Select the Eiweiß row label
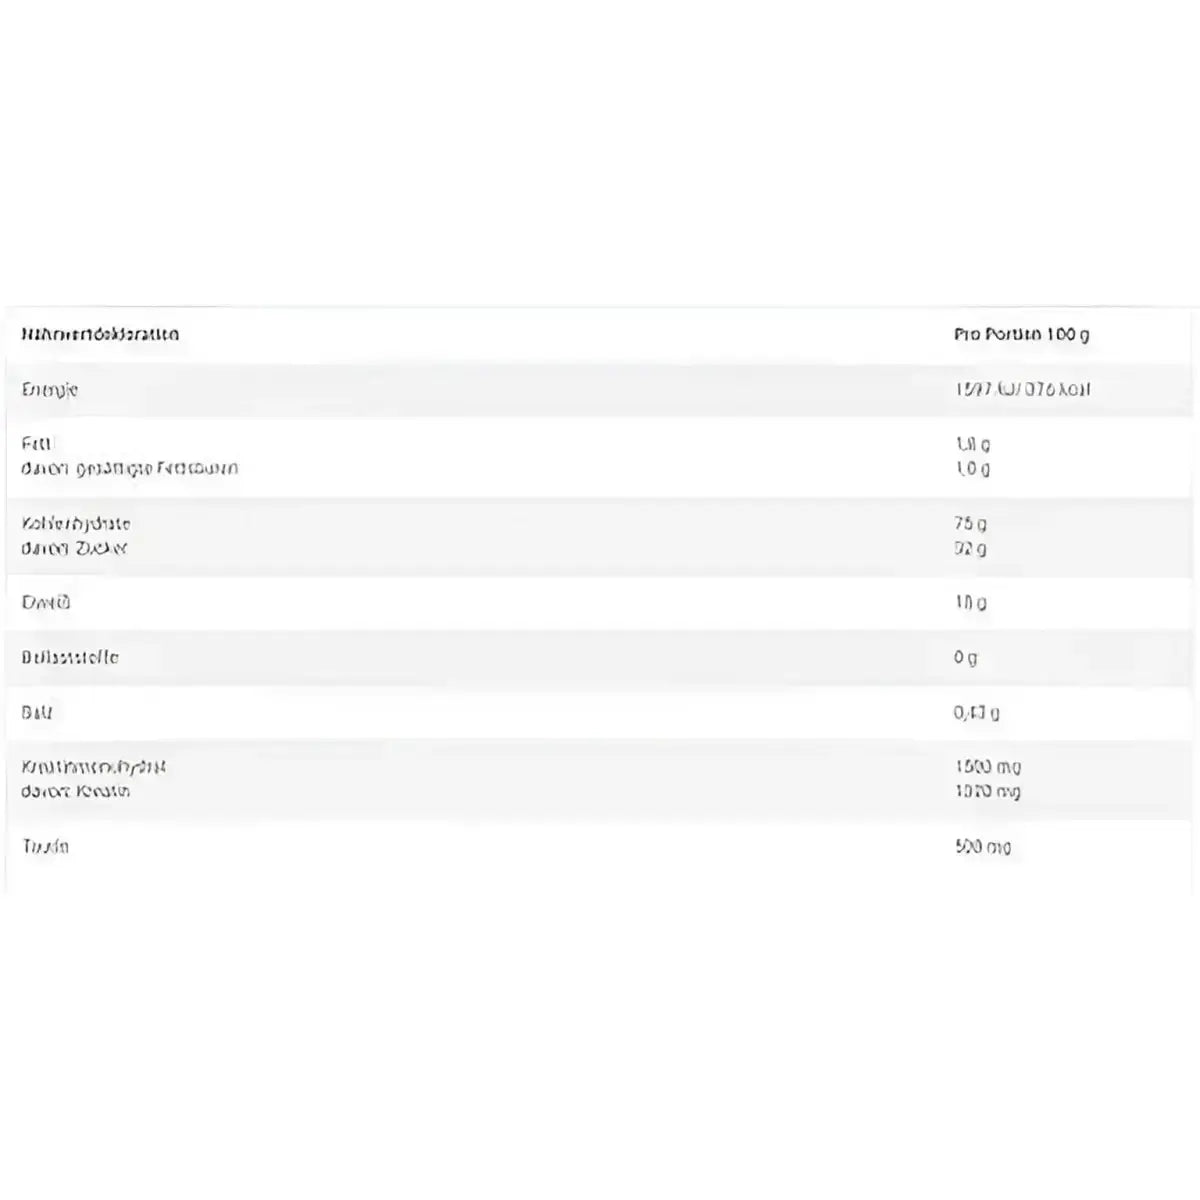Viewport: 1200px width, 1200px height. (46, 602)
